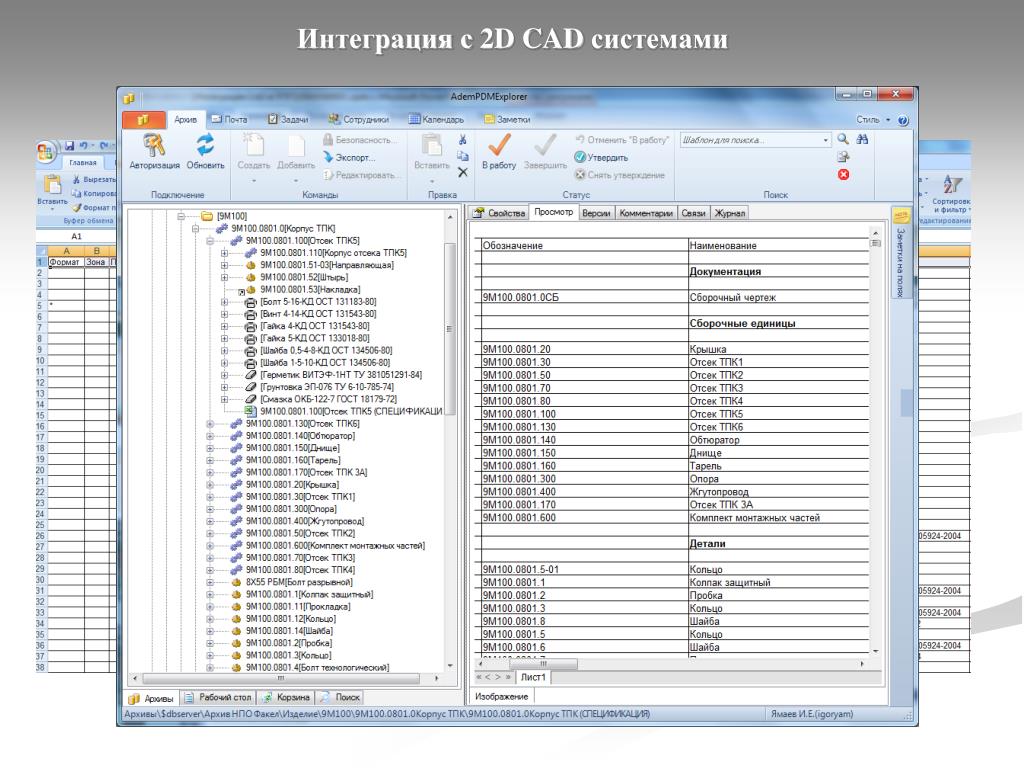Click the tree pane's vertical scrollbar
This screenshot has height=768, width=1024.
pyautogui.click(x=450, y=329)
